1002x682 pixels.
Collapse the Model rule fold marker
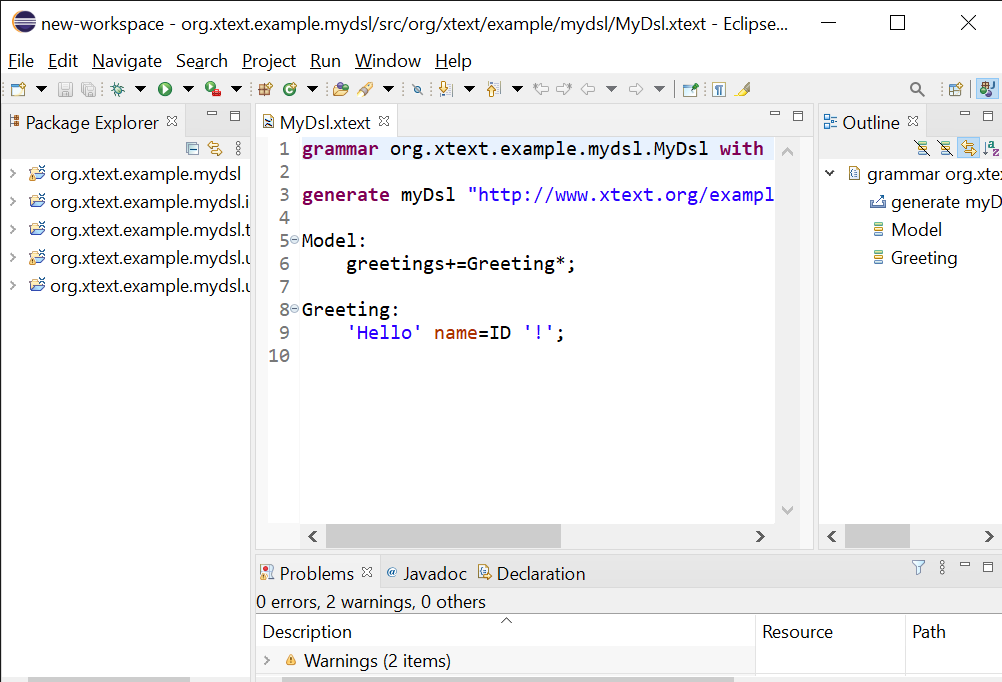tap(294, 240)
